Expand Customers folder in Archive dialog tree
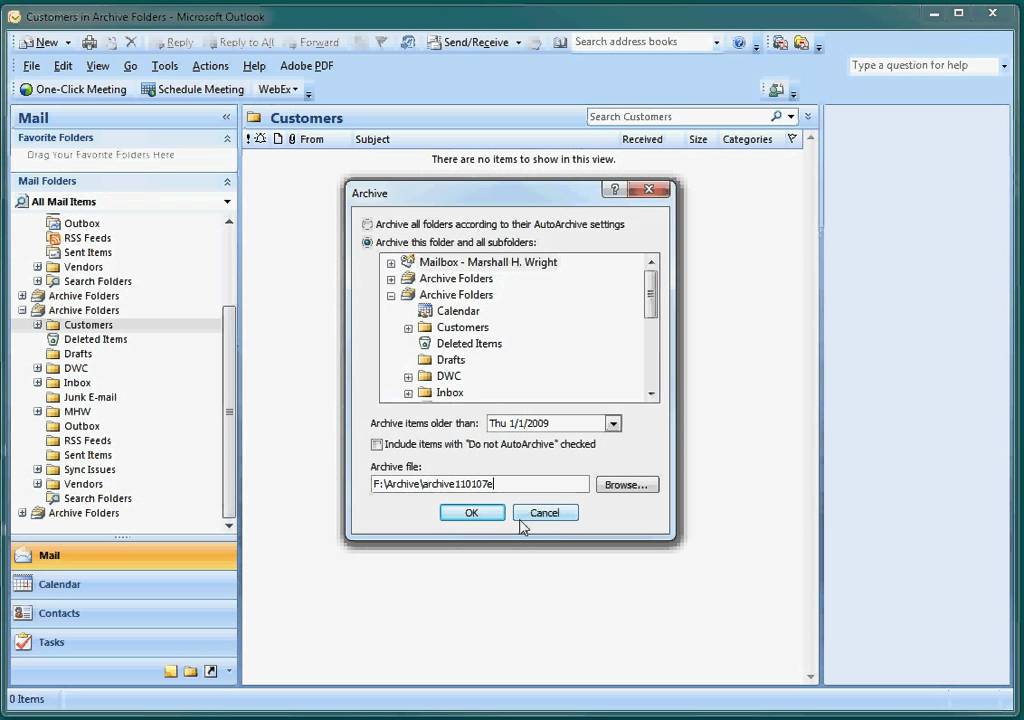This screenshot has height=720, width=1024. click(x=408, y=328)
